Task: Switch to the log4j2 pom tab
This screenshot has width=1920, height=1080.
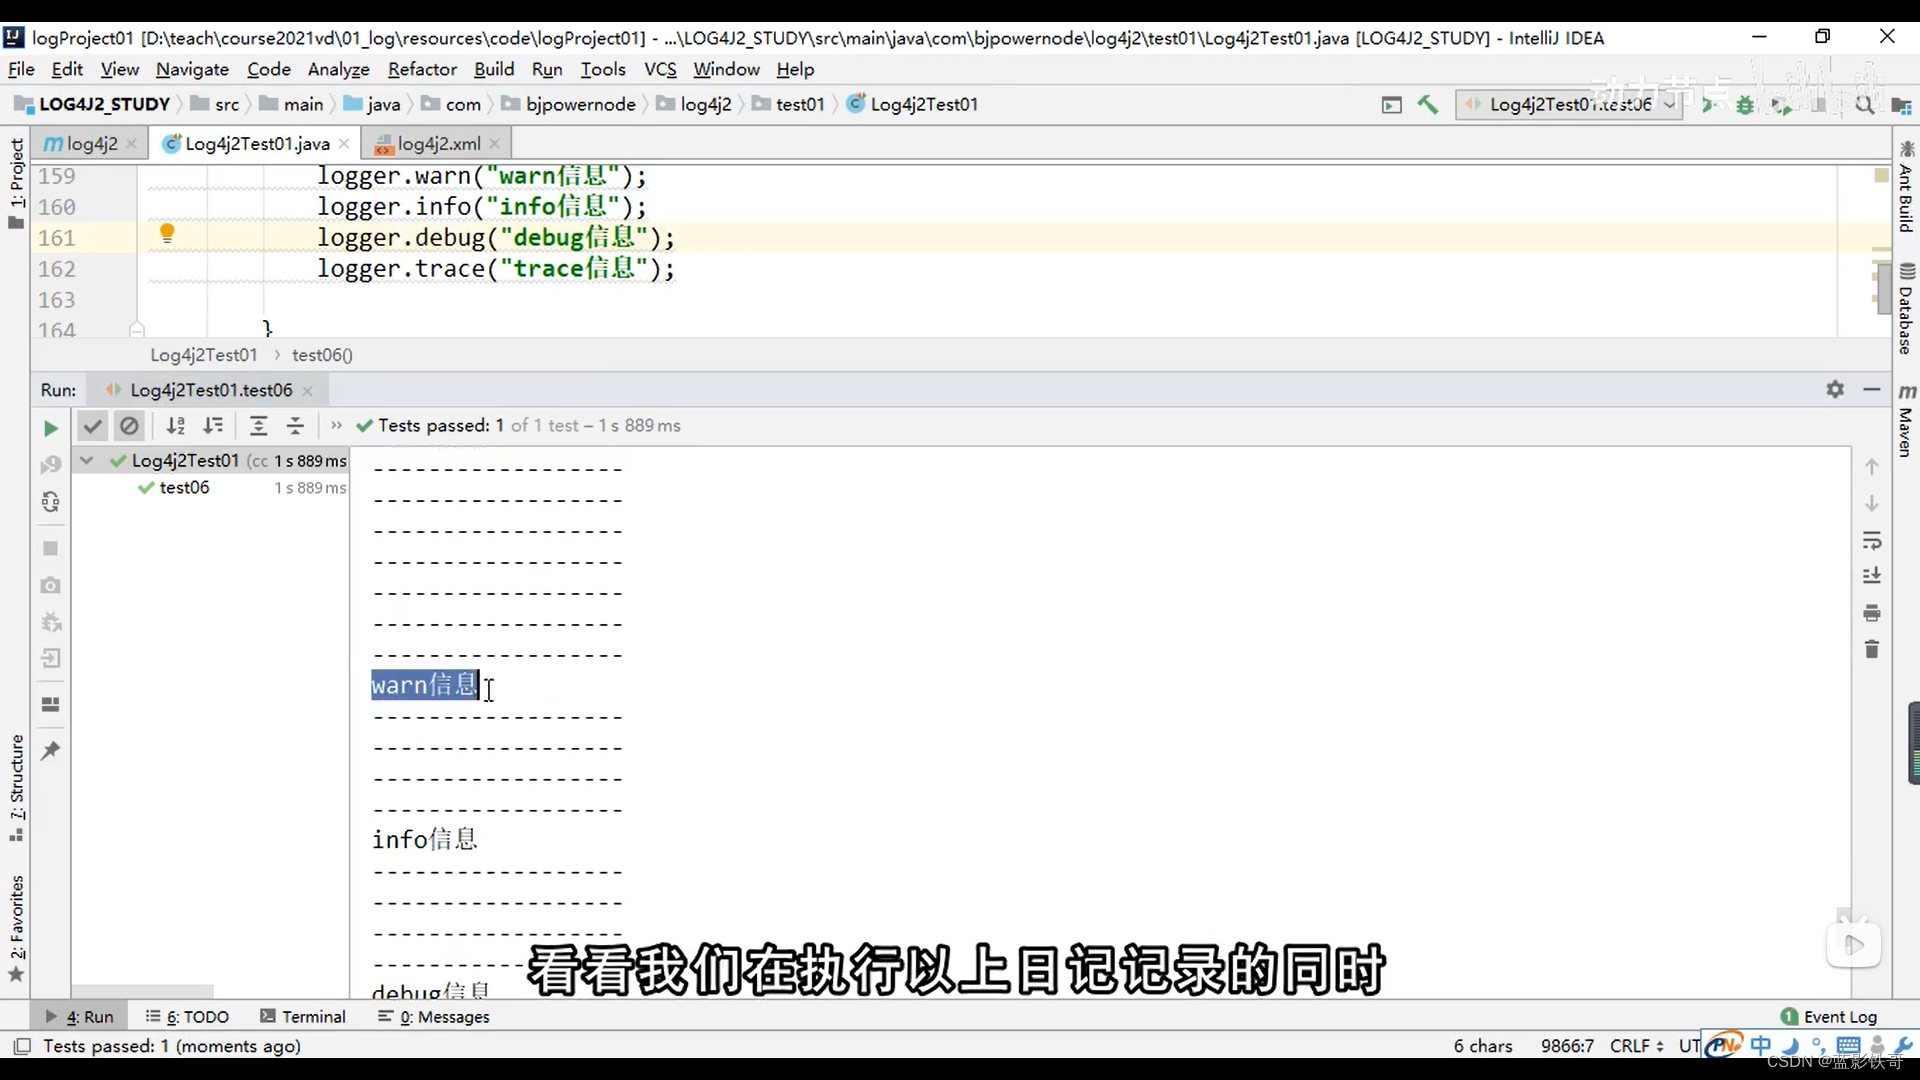Action: click(x=91, y=143)
